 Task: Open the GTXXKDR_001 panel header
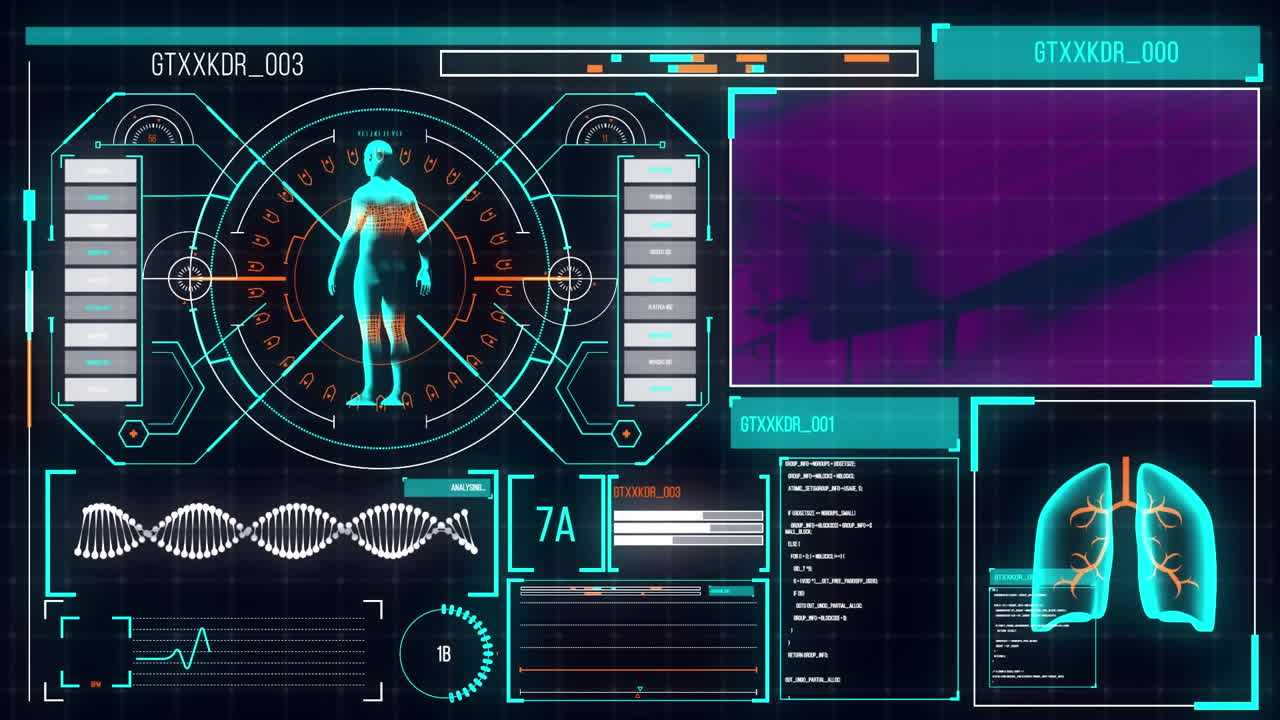pos(843,424)
